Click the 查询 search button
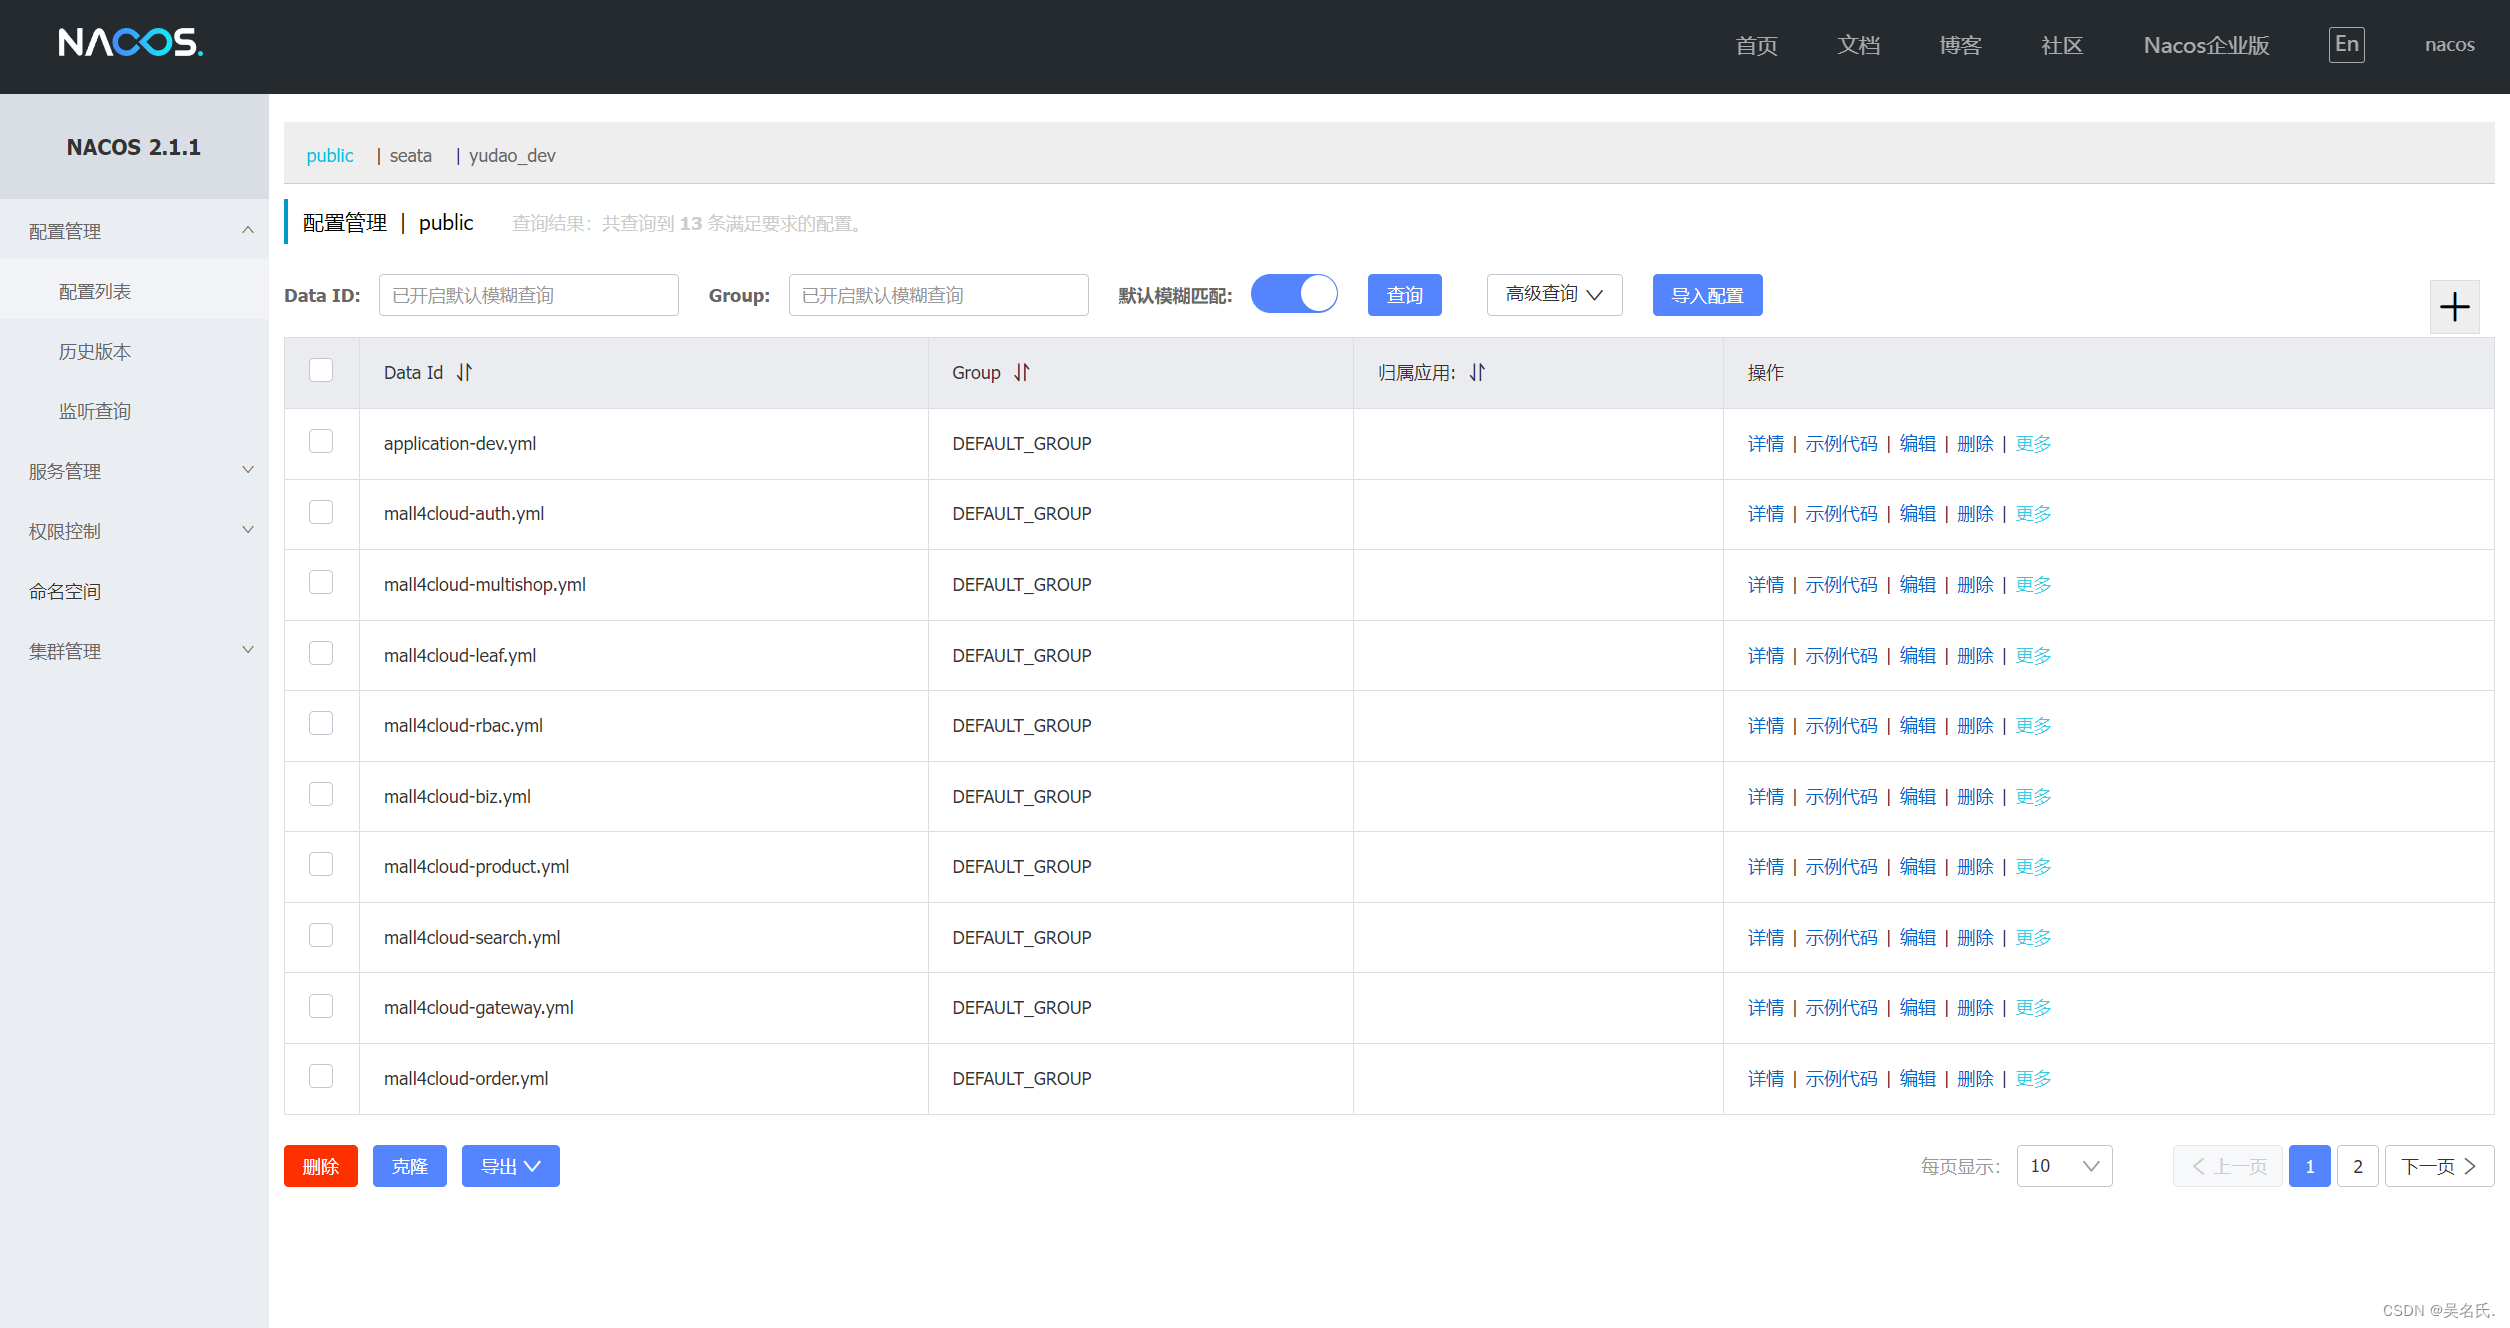 1404,294
